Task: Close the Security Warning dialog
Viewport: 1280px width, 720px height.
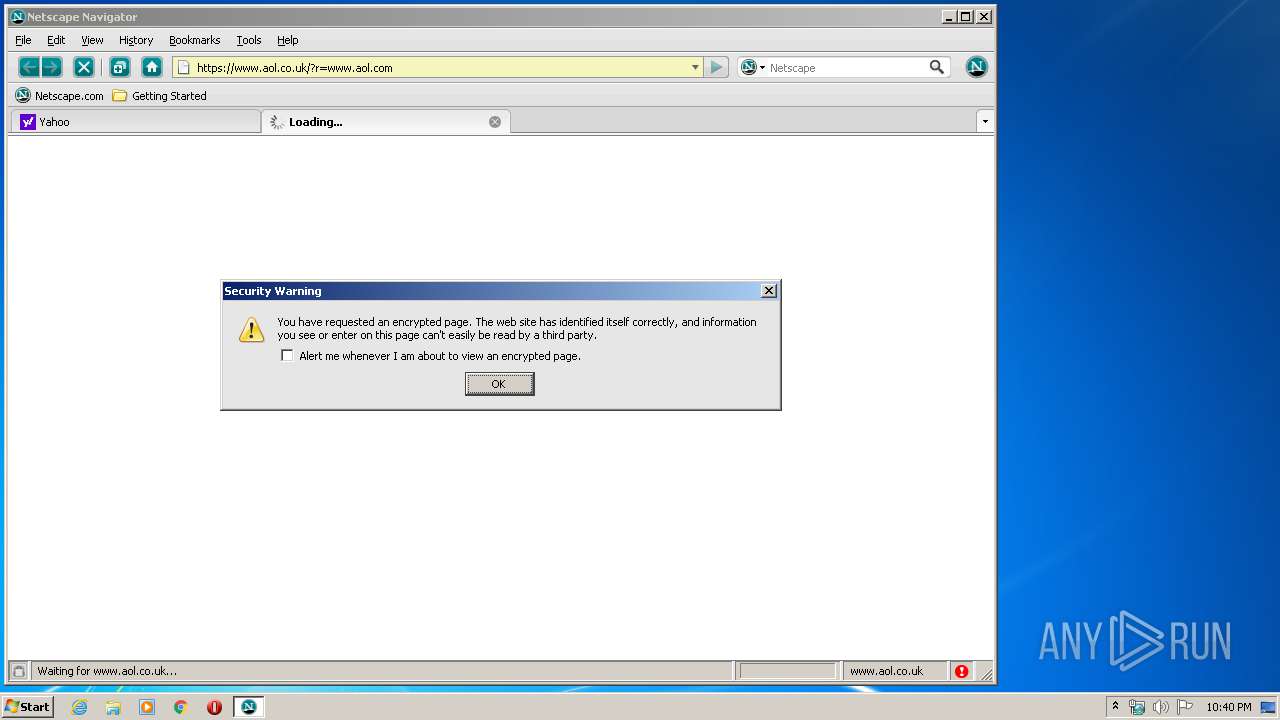Action: [768, 291]
